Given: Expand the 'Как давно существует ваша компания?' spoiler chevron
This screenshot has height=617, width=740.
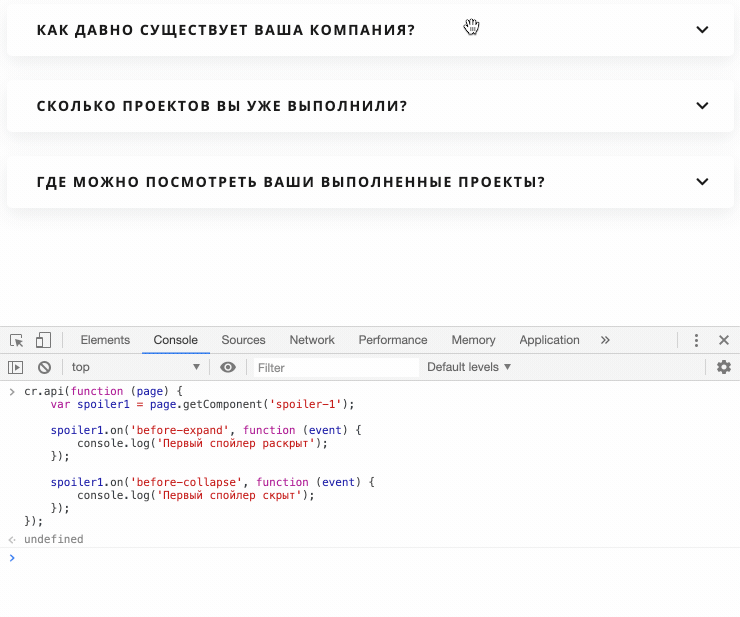Looking at the screenshot, I should click(x=702, y=30).
